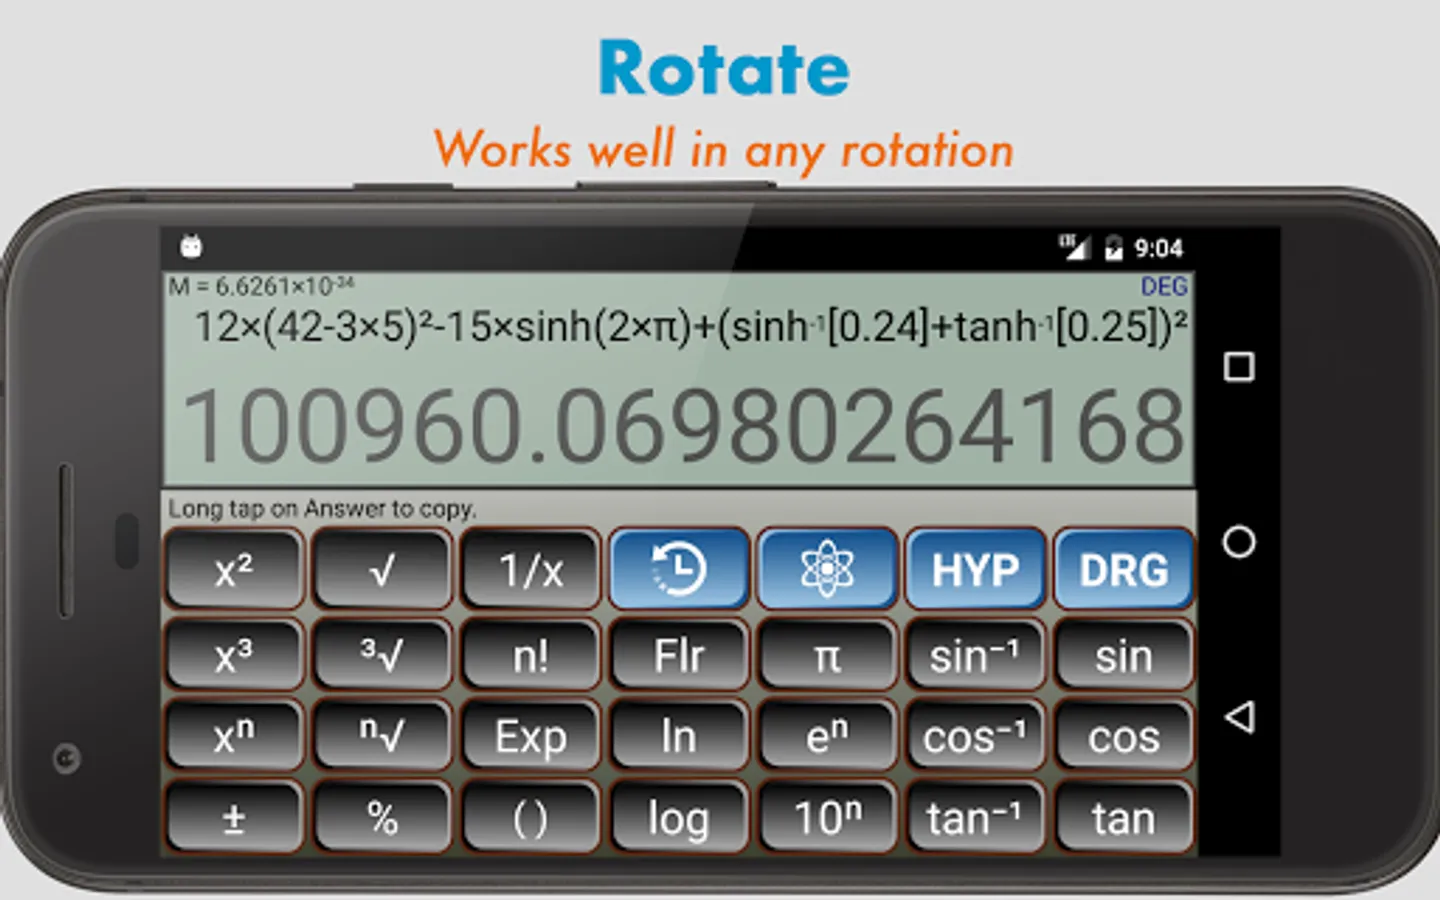The height and width of the screenshot is (900, 1440).
Task: Select the natural logarithm ln function
Action: tap(679, 736)
